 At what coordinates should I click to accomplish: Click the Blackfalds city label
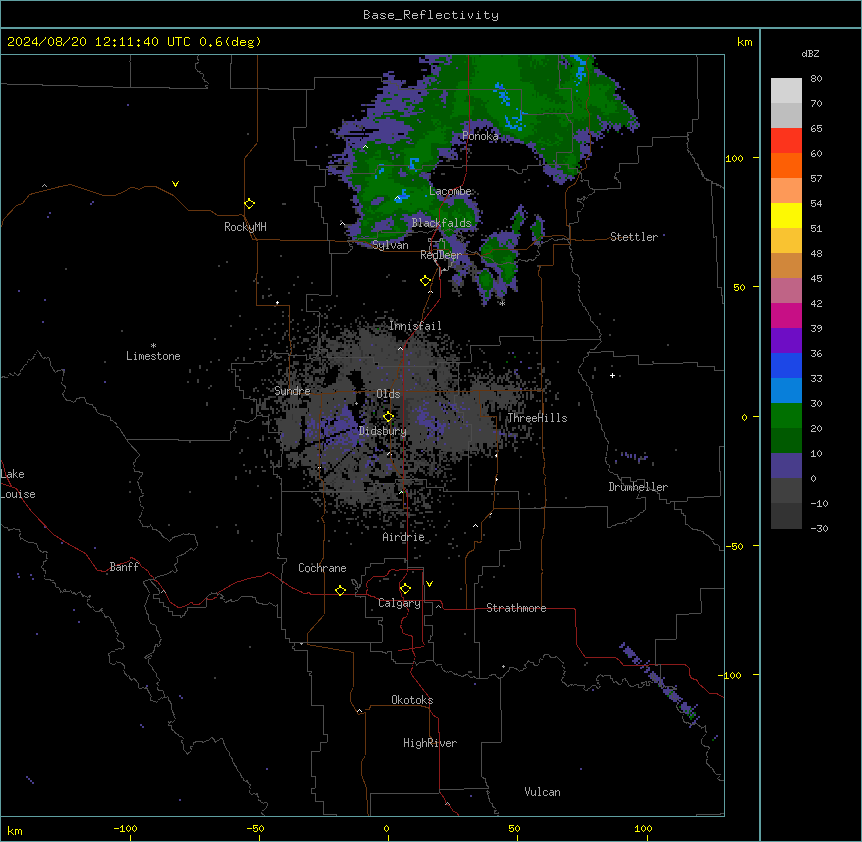click(x=441, y=223)
